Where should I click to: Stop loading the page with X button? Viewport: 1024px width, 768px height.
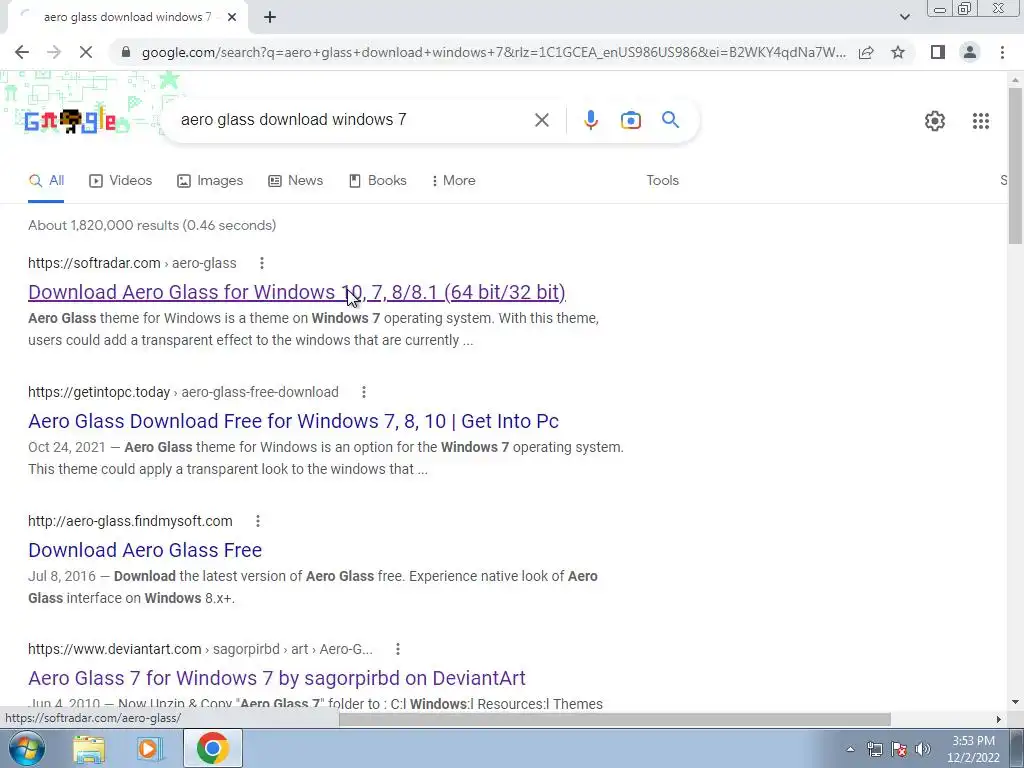tap(86, 52)
